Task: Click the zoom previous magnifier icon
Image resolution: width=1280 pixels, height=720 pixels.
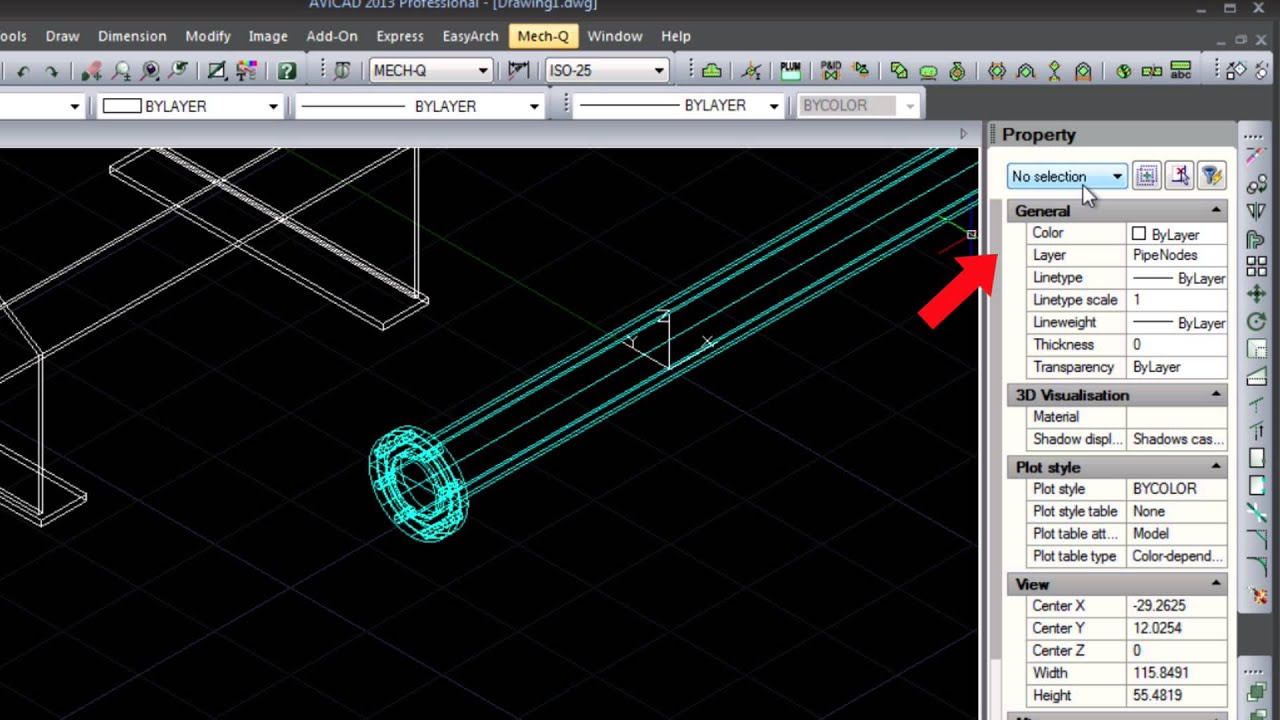Action: coord(179,71)
